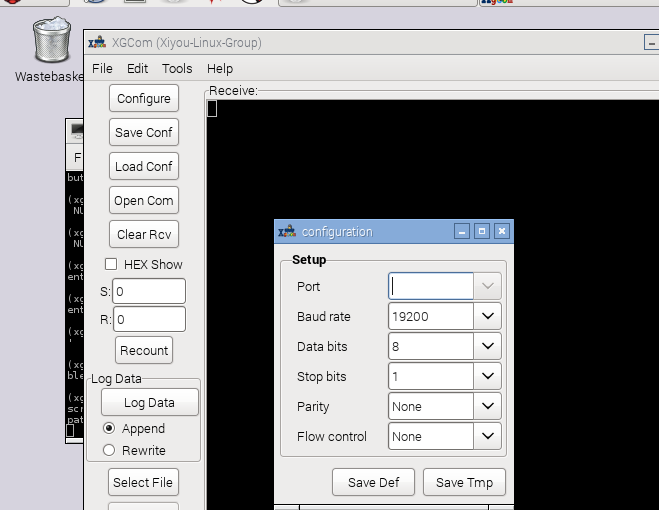Click the Stop bits field showing 1

point(431,376)
